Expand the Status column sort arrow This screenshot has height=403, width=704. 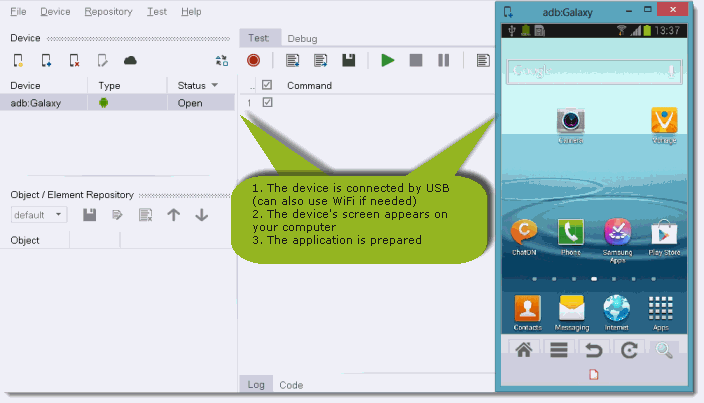pyautogui.click(x=215, y=86)
